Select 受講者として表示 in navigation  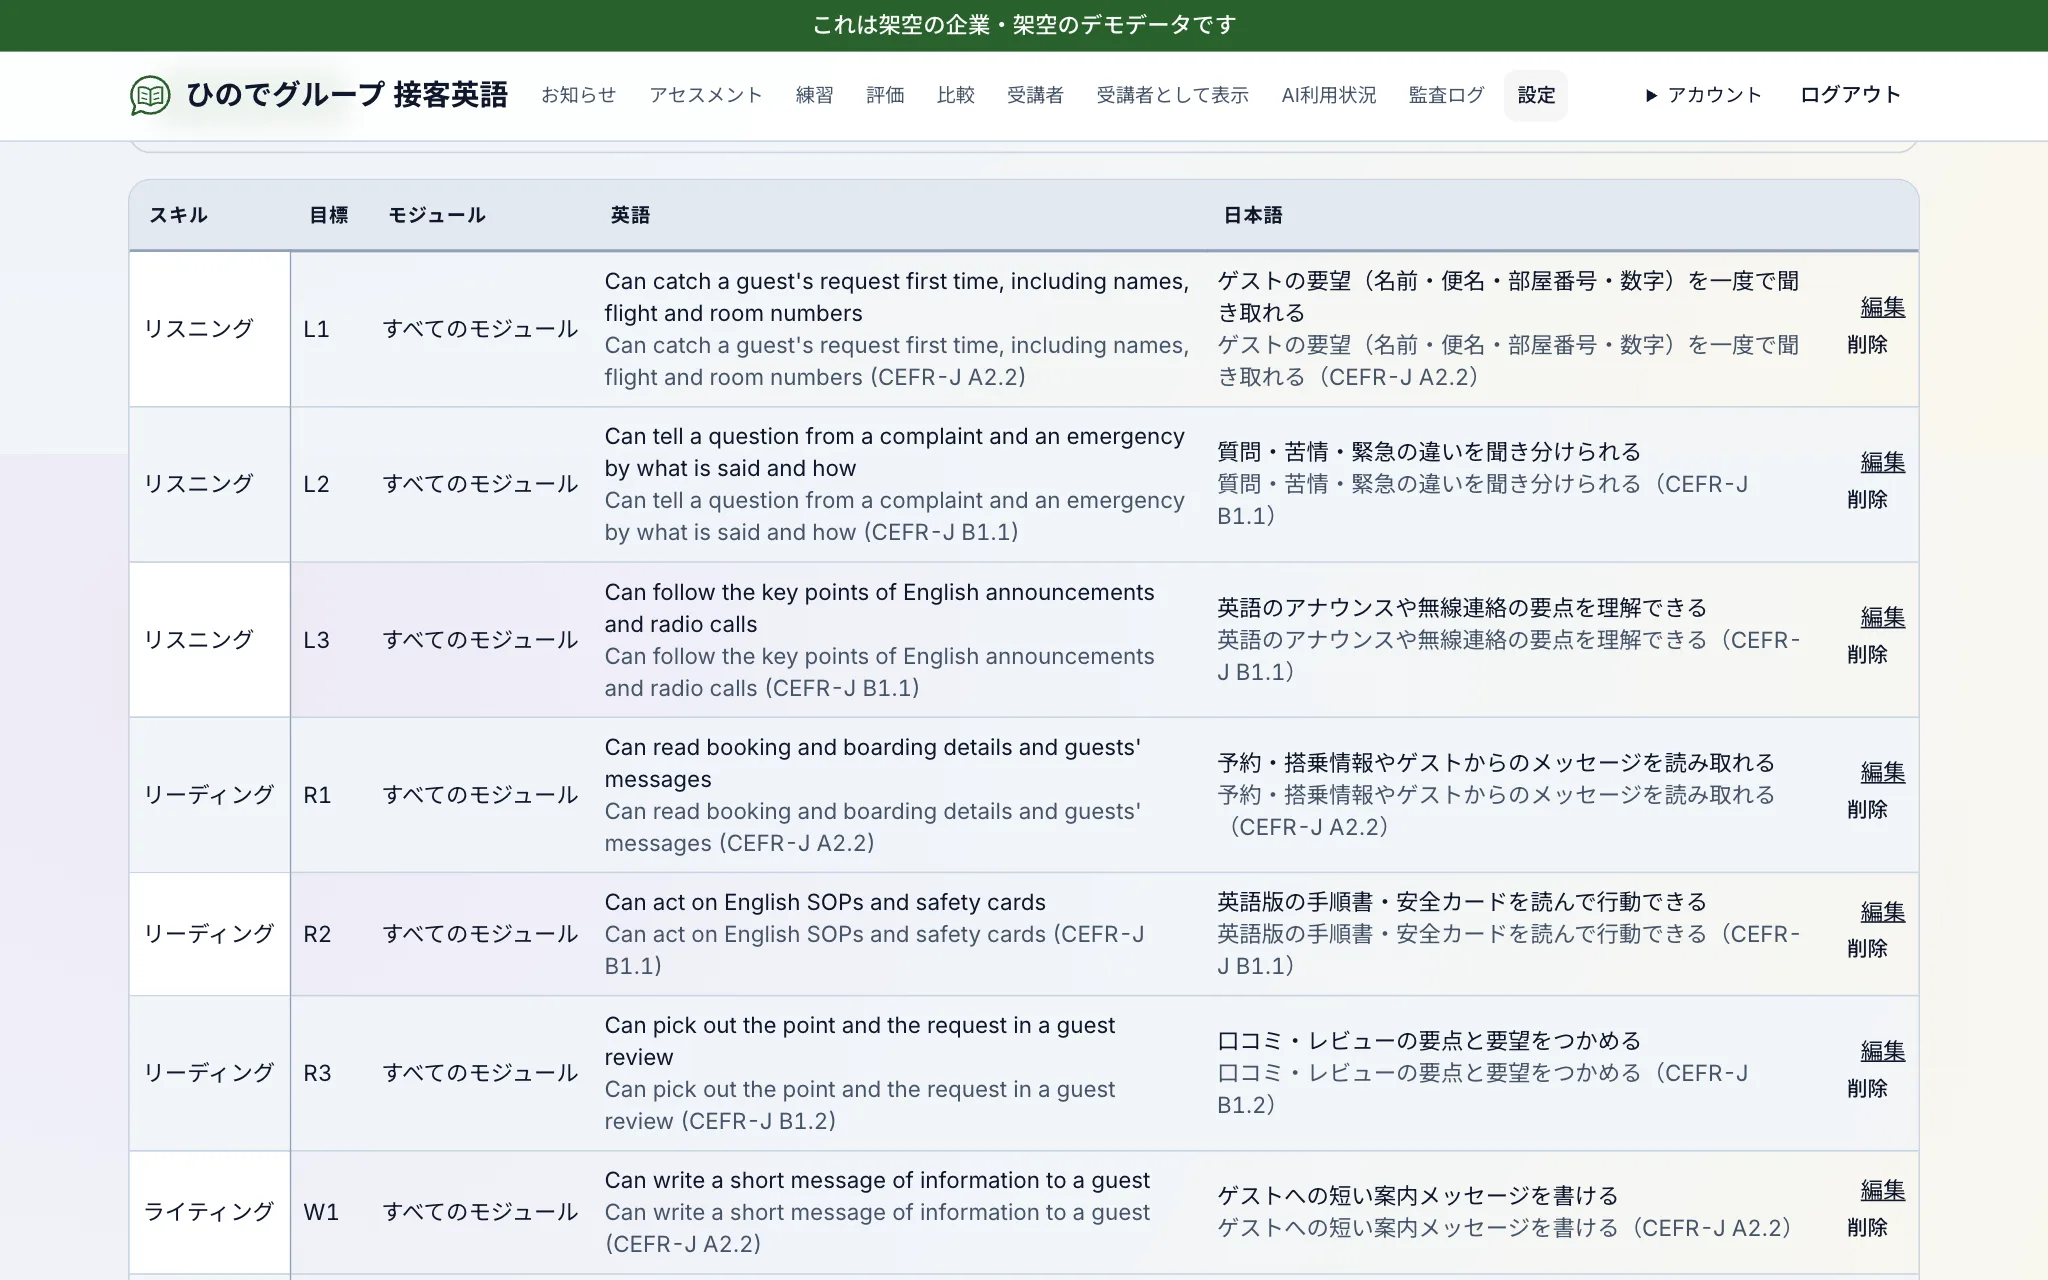point(1172,95)
